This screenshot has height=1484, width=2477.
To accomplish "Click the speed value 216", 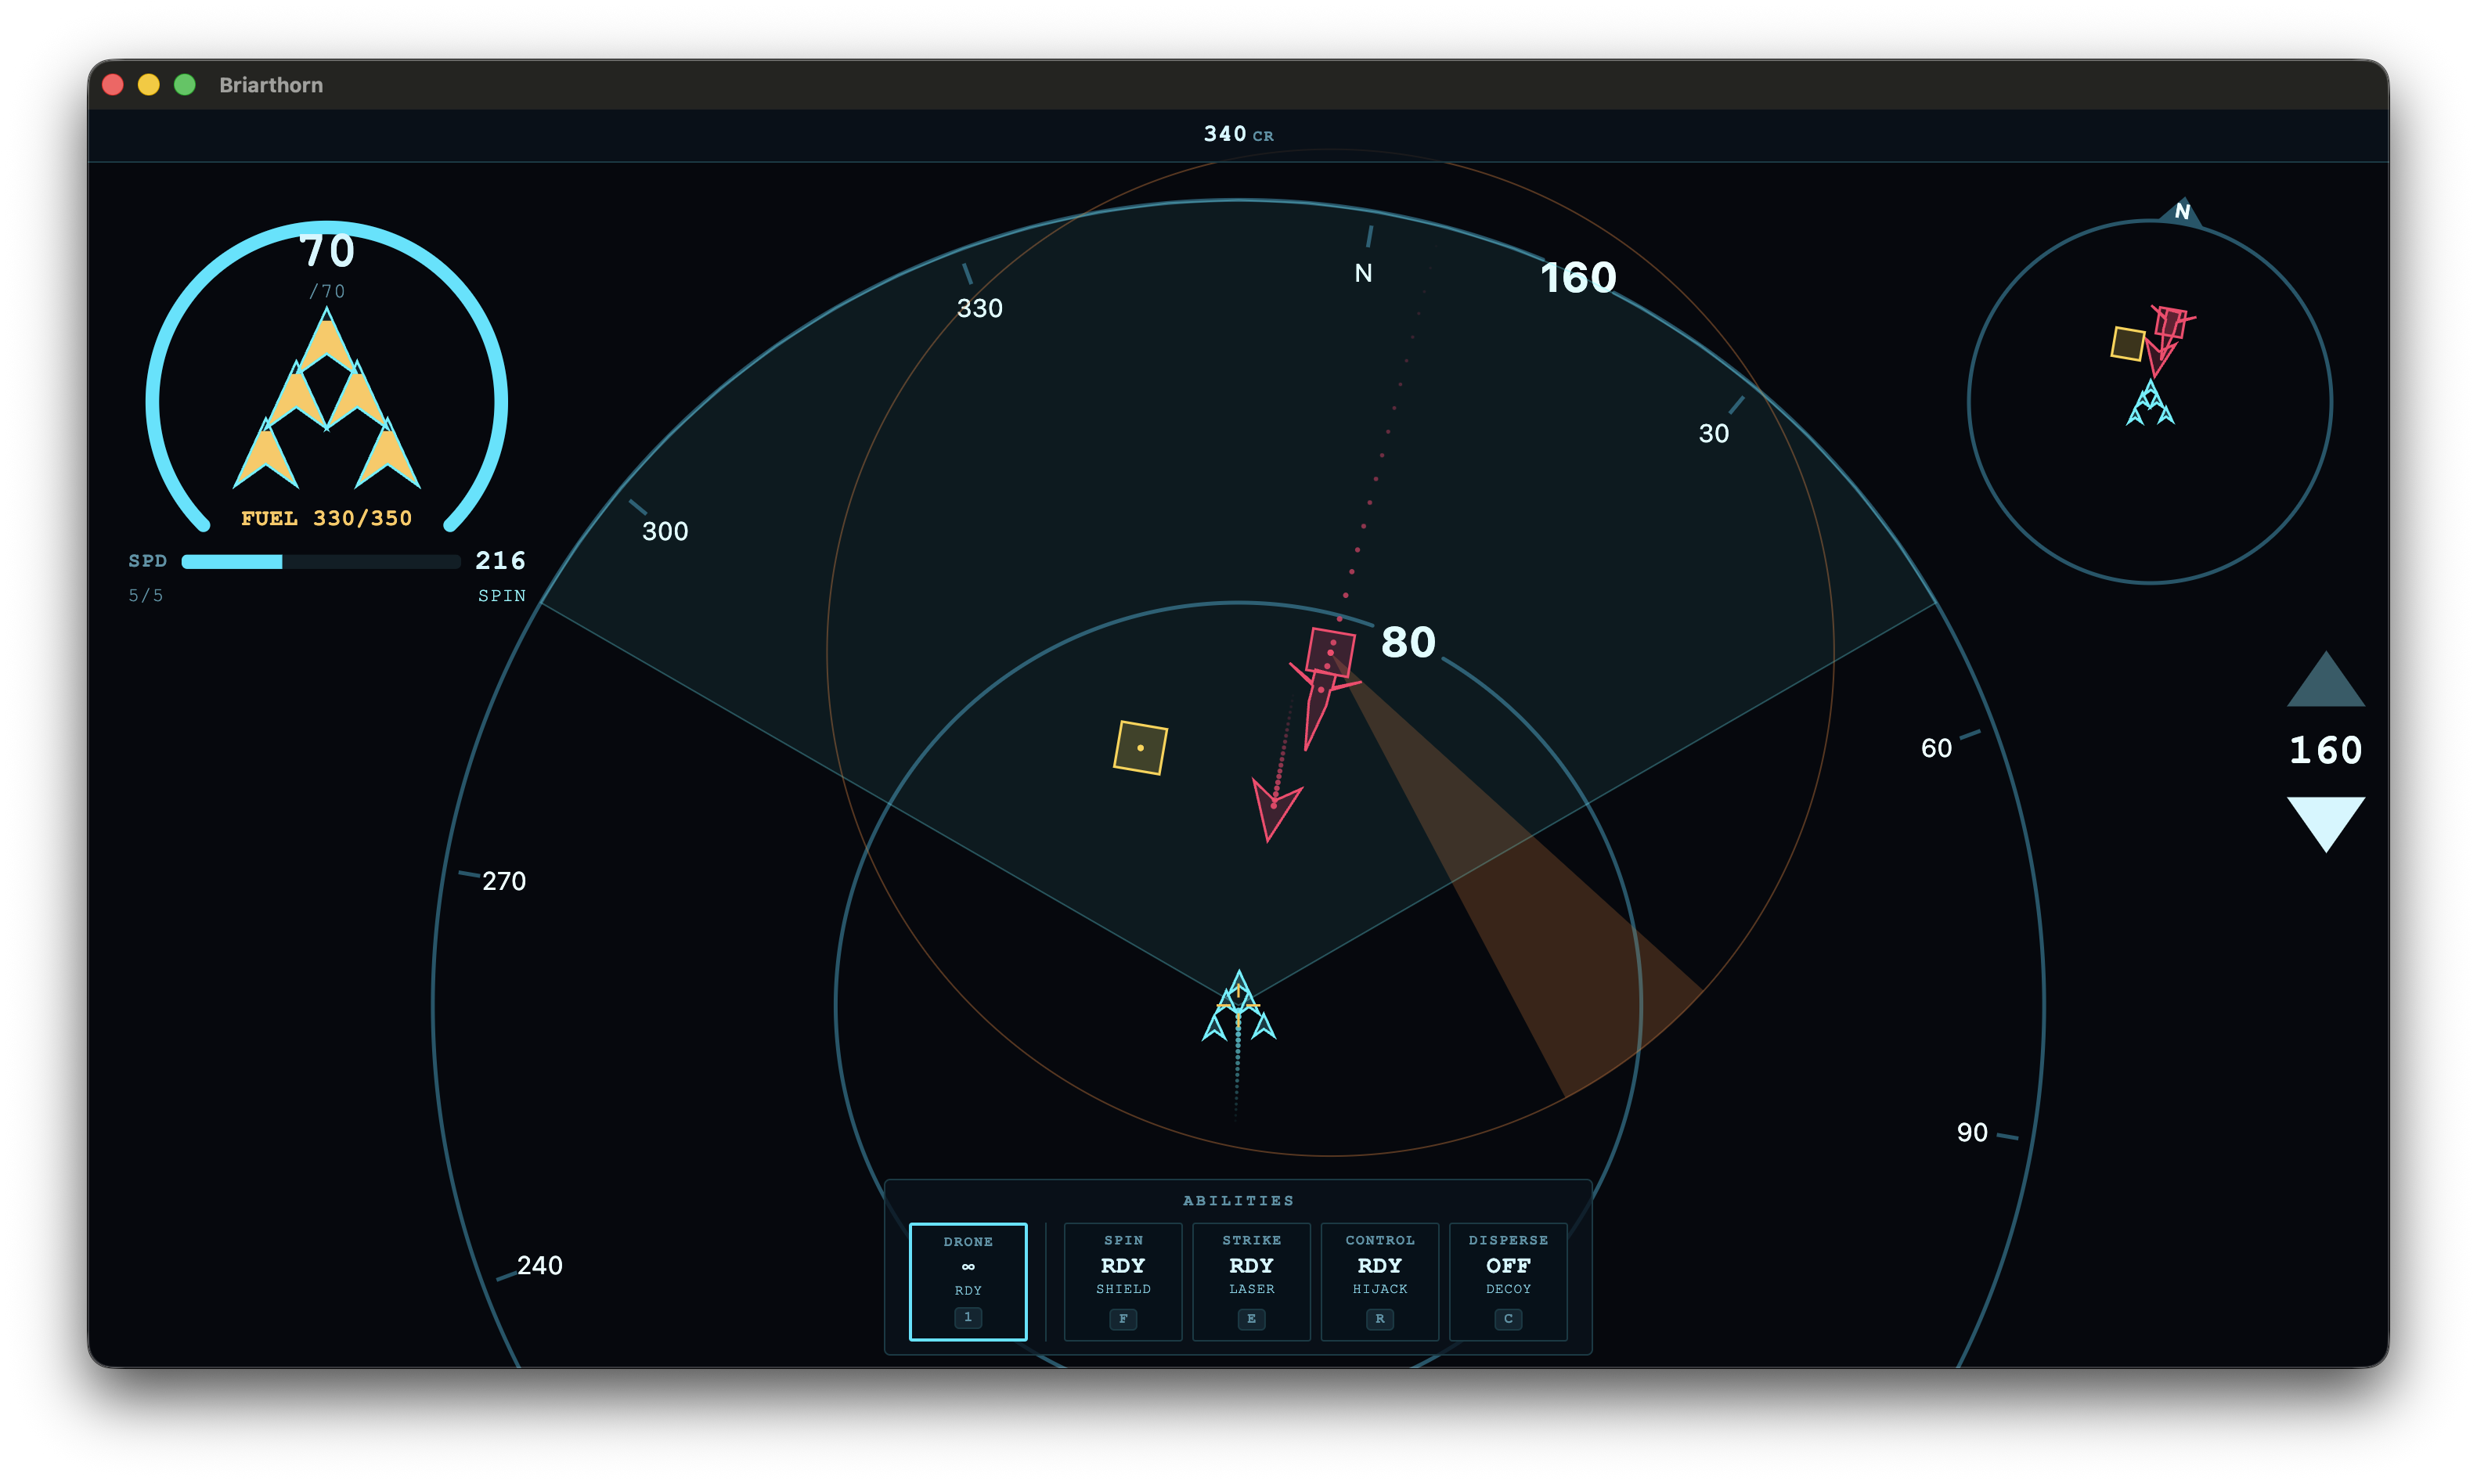I will point(500,560).
